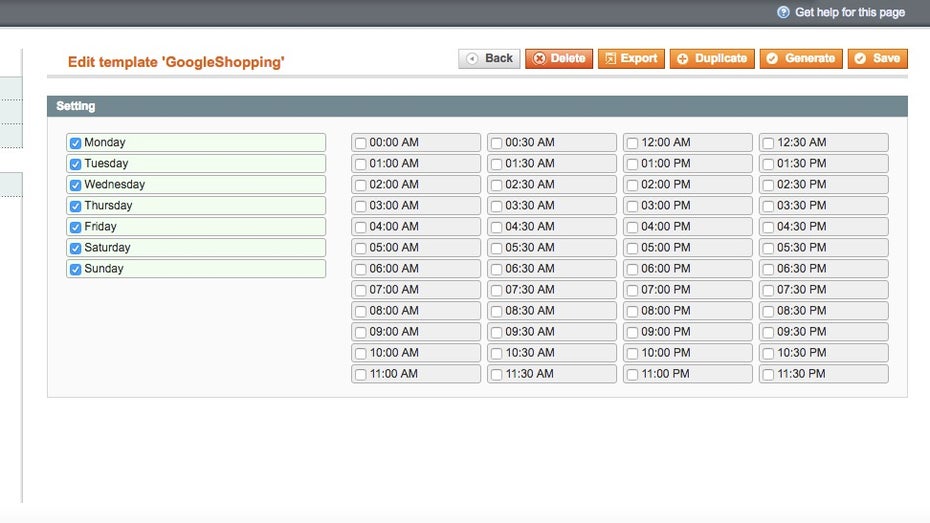Image resolution: width=930 pixels, height=523 pixels.
Task: Open 'Get help for this page' link
Action: tap(849, 13)
